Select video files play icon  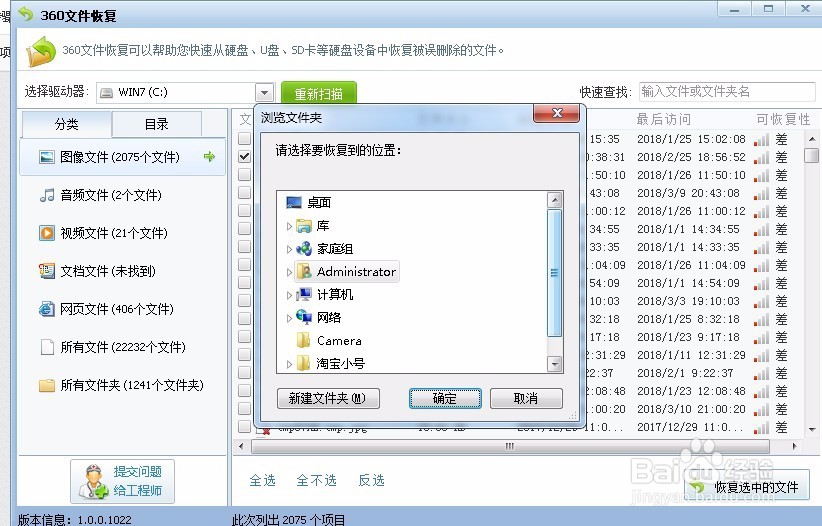click(x=47, y=233)
